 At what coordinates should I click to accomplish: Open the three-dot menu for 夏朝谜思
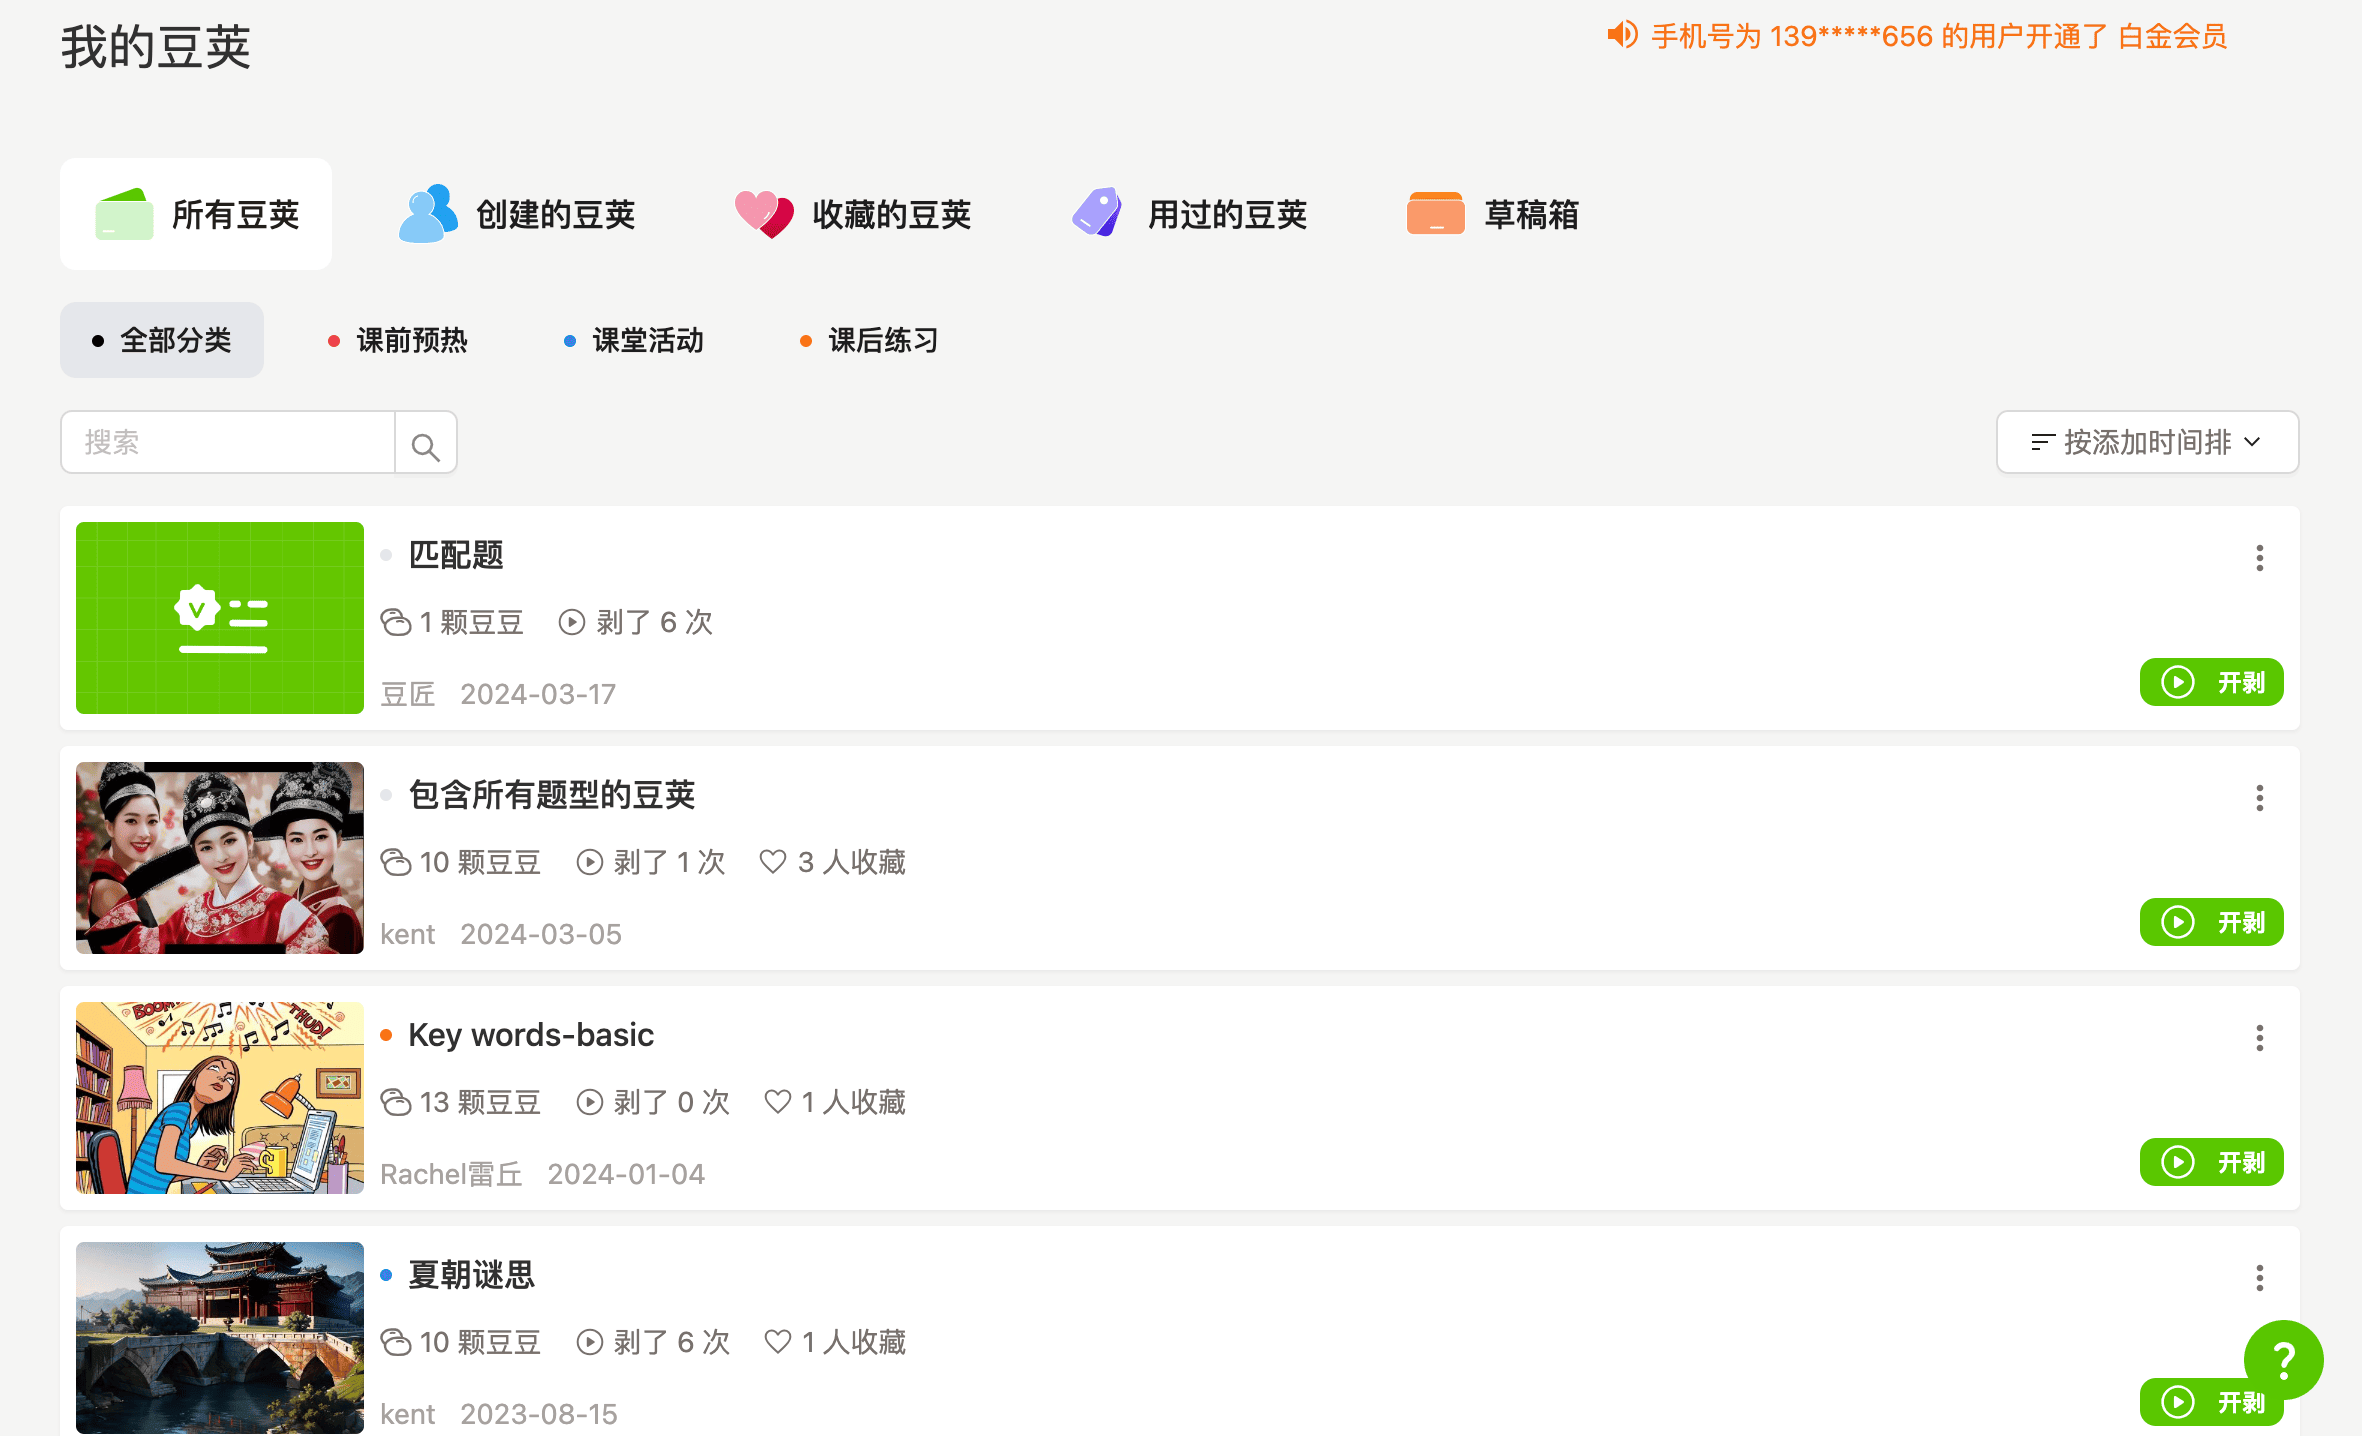(x=2259, y=1278)
